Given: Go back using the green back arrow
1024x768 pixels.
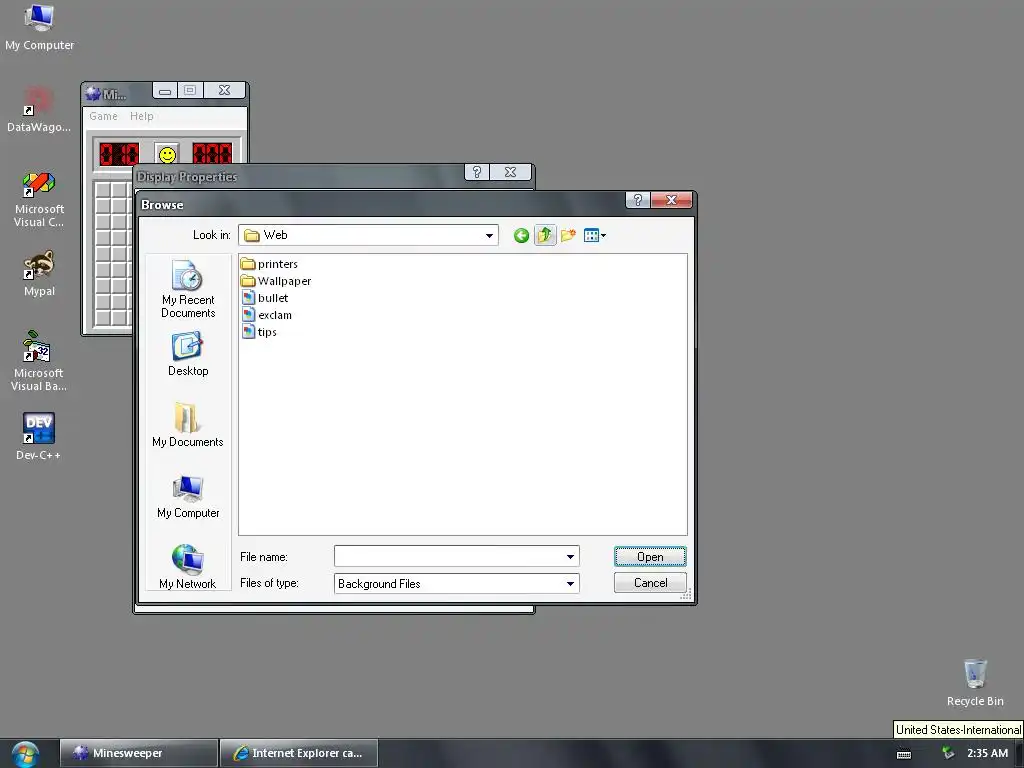Looking at the screenshot, I should click(x=521, y=236).
